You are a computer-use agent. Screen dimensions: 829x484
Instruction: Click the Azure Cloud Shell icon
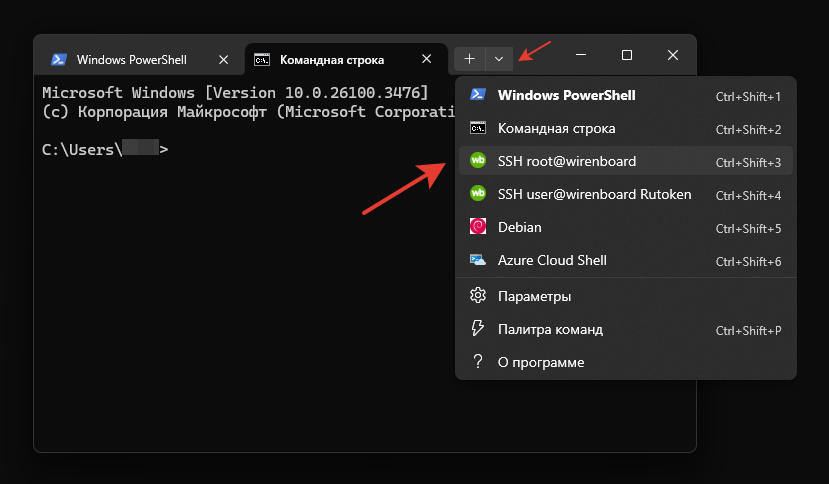coord(478,260)
